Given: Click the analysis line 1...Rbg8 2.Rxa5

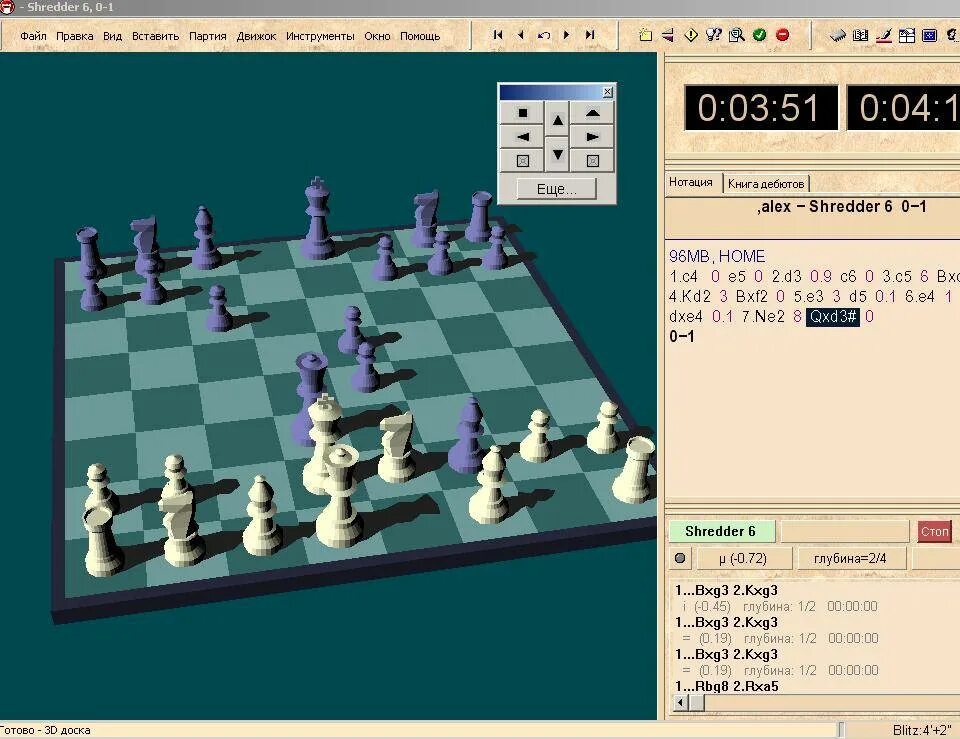Looking at the screenshot, I should click(x=726, y=686).
